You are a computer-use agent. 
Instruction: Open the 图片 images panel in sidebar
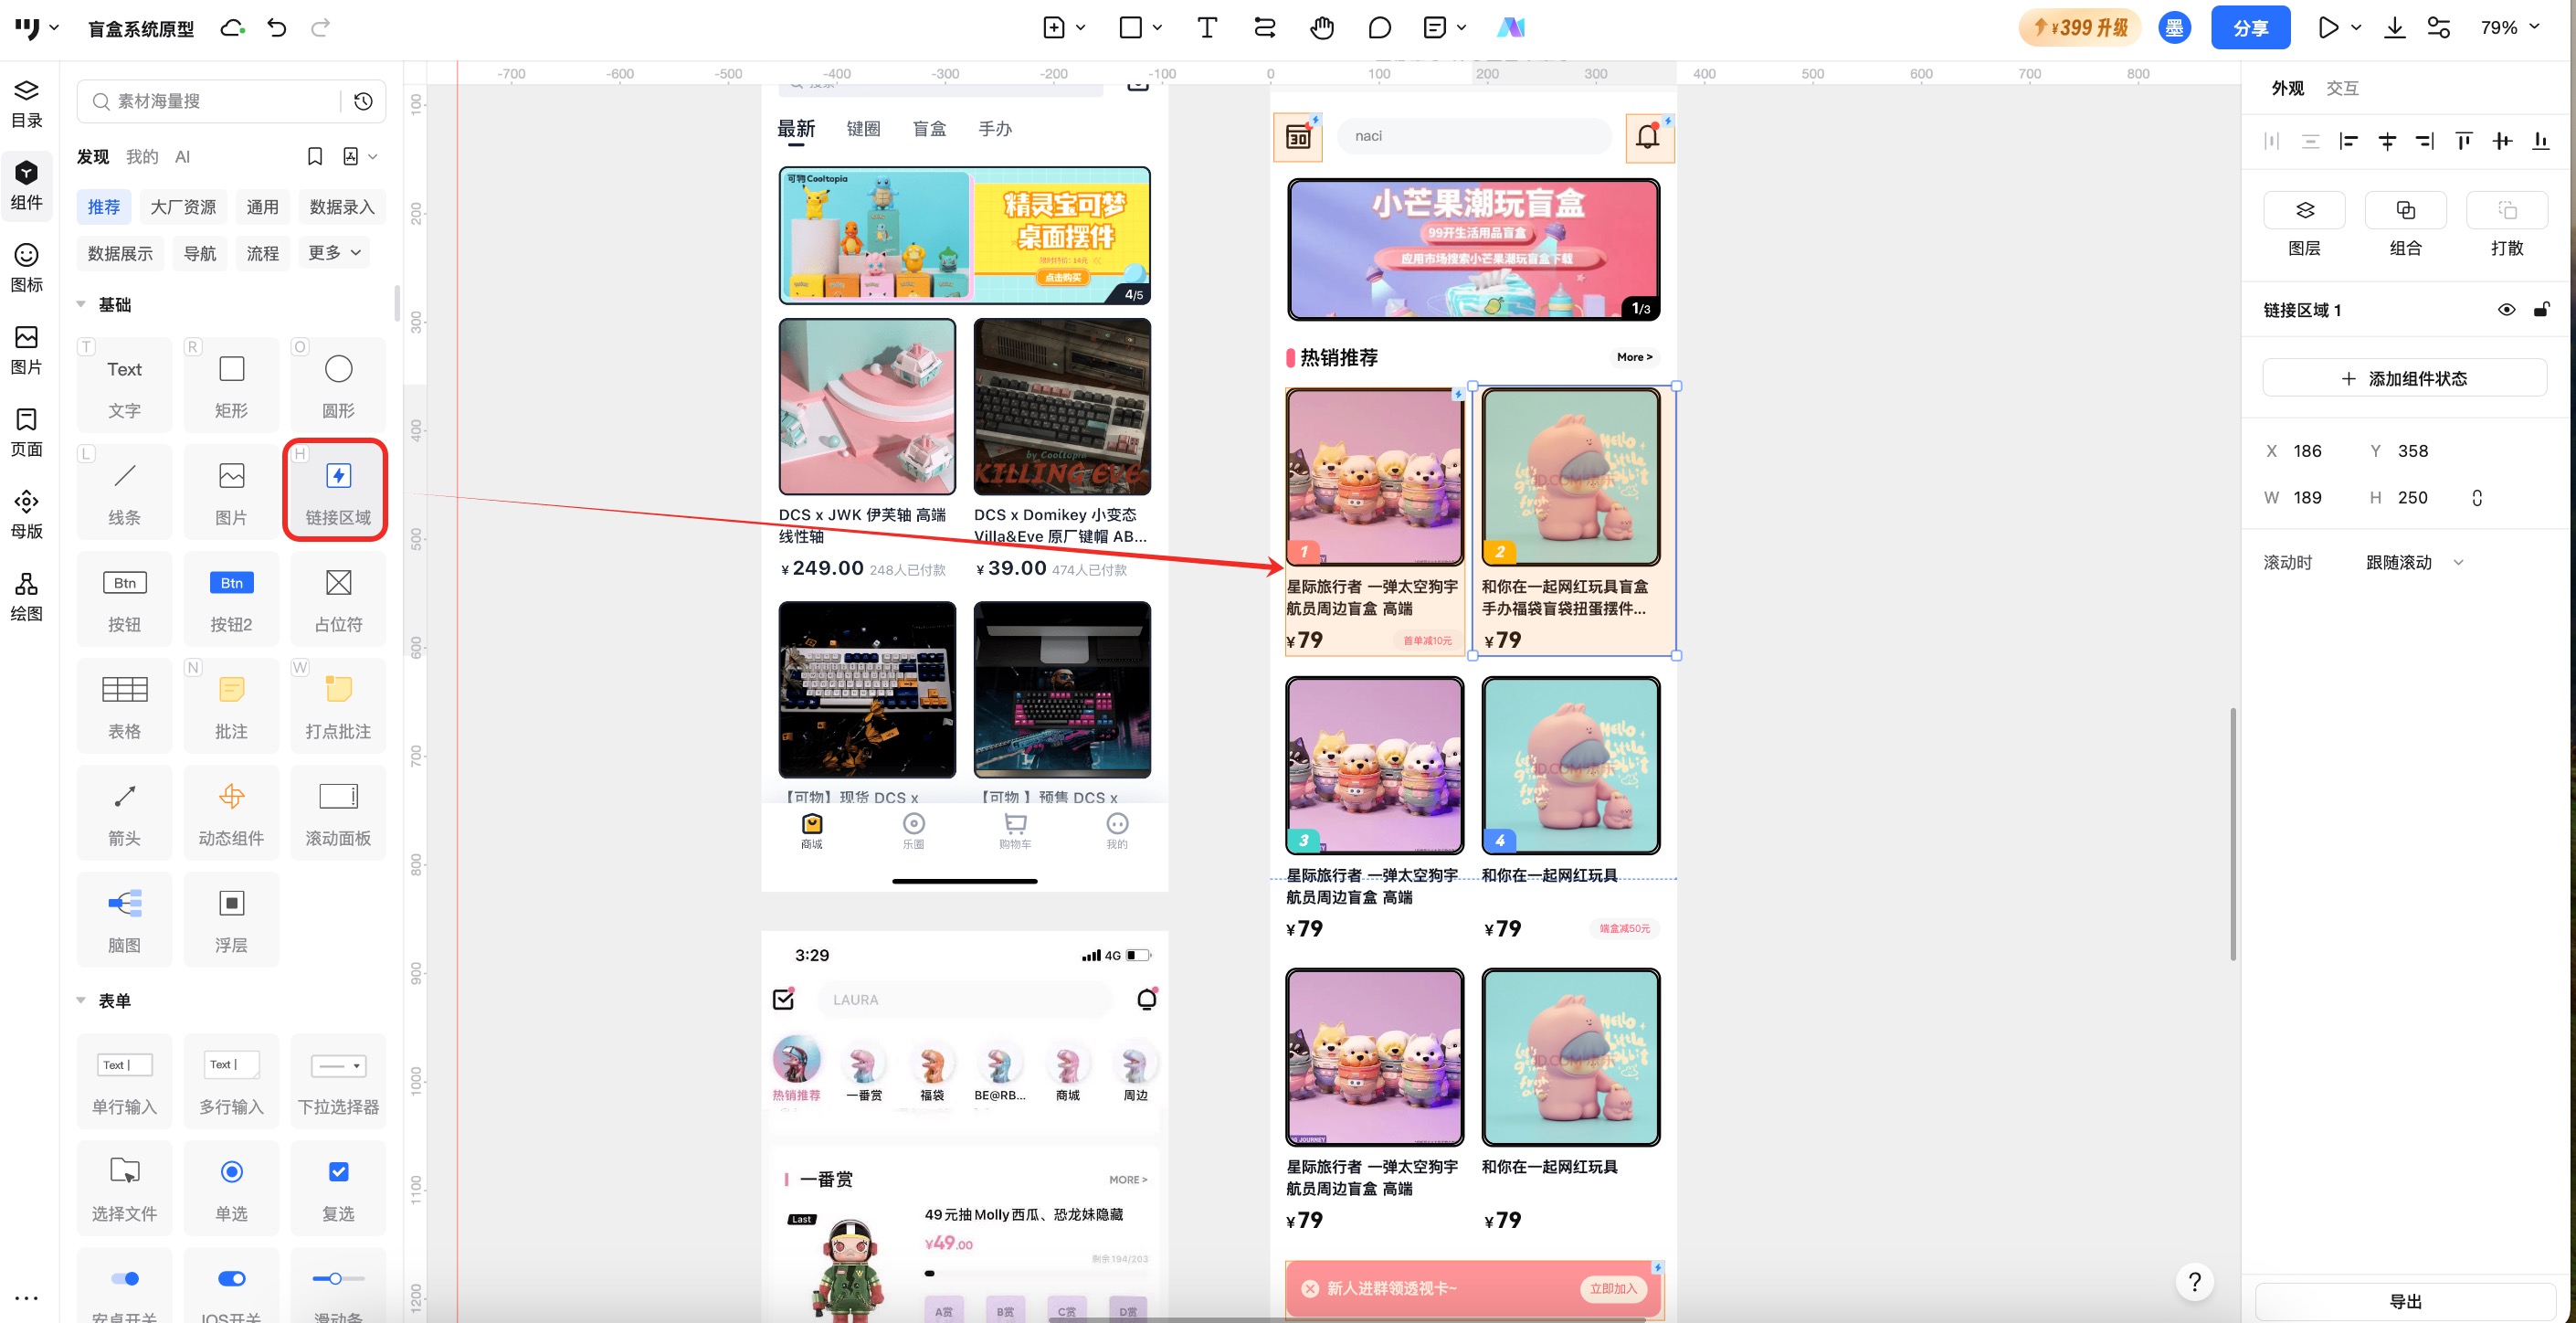click(x=27, y=351)
